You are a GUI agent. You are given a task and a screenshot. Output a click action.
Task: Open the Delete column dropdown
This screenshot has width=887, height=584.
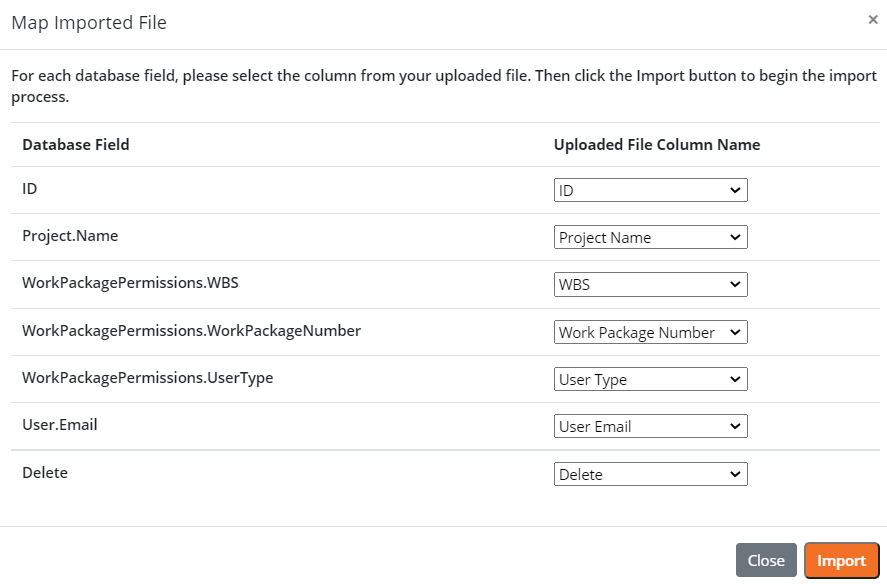650,475
